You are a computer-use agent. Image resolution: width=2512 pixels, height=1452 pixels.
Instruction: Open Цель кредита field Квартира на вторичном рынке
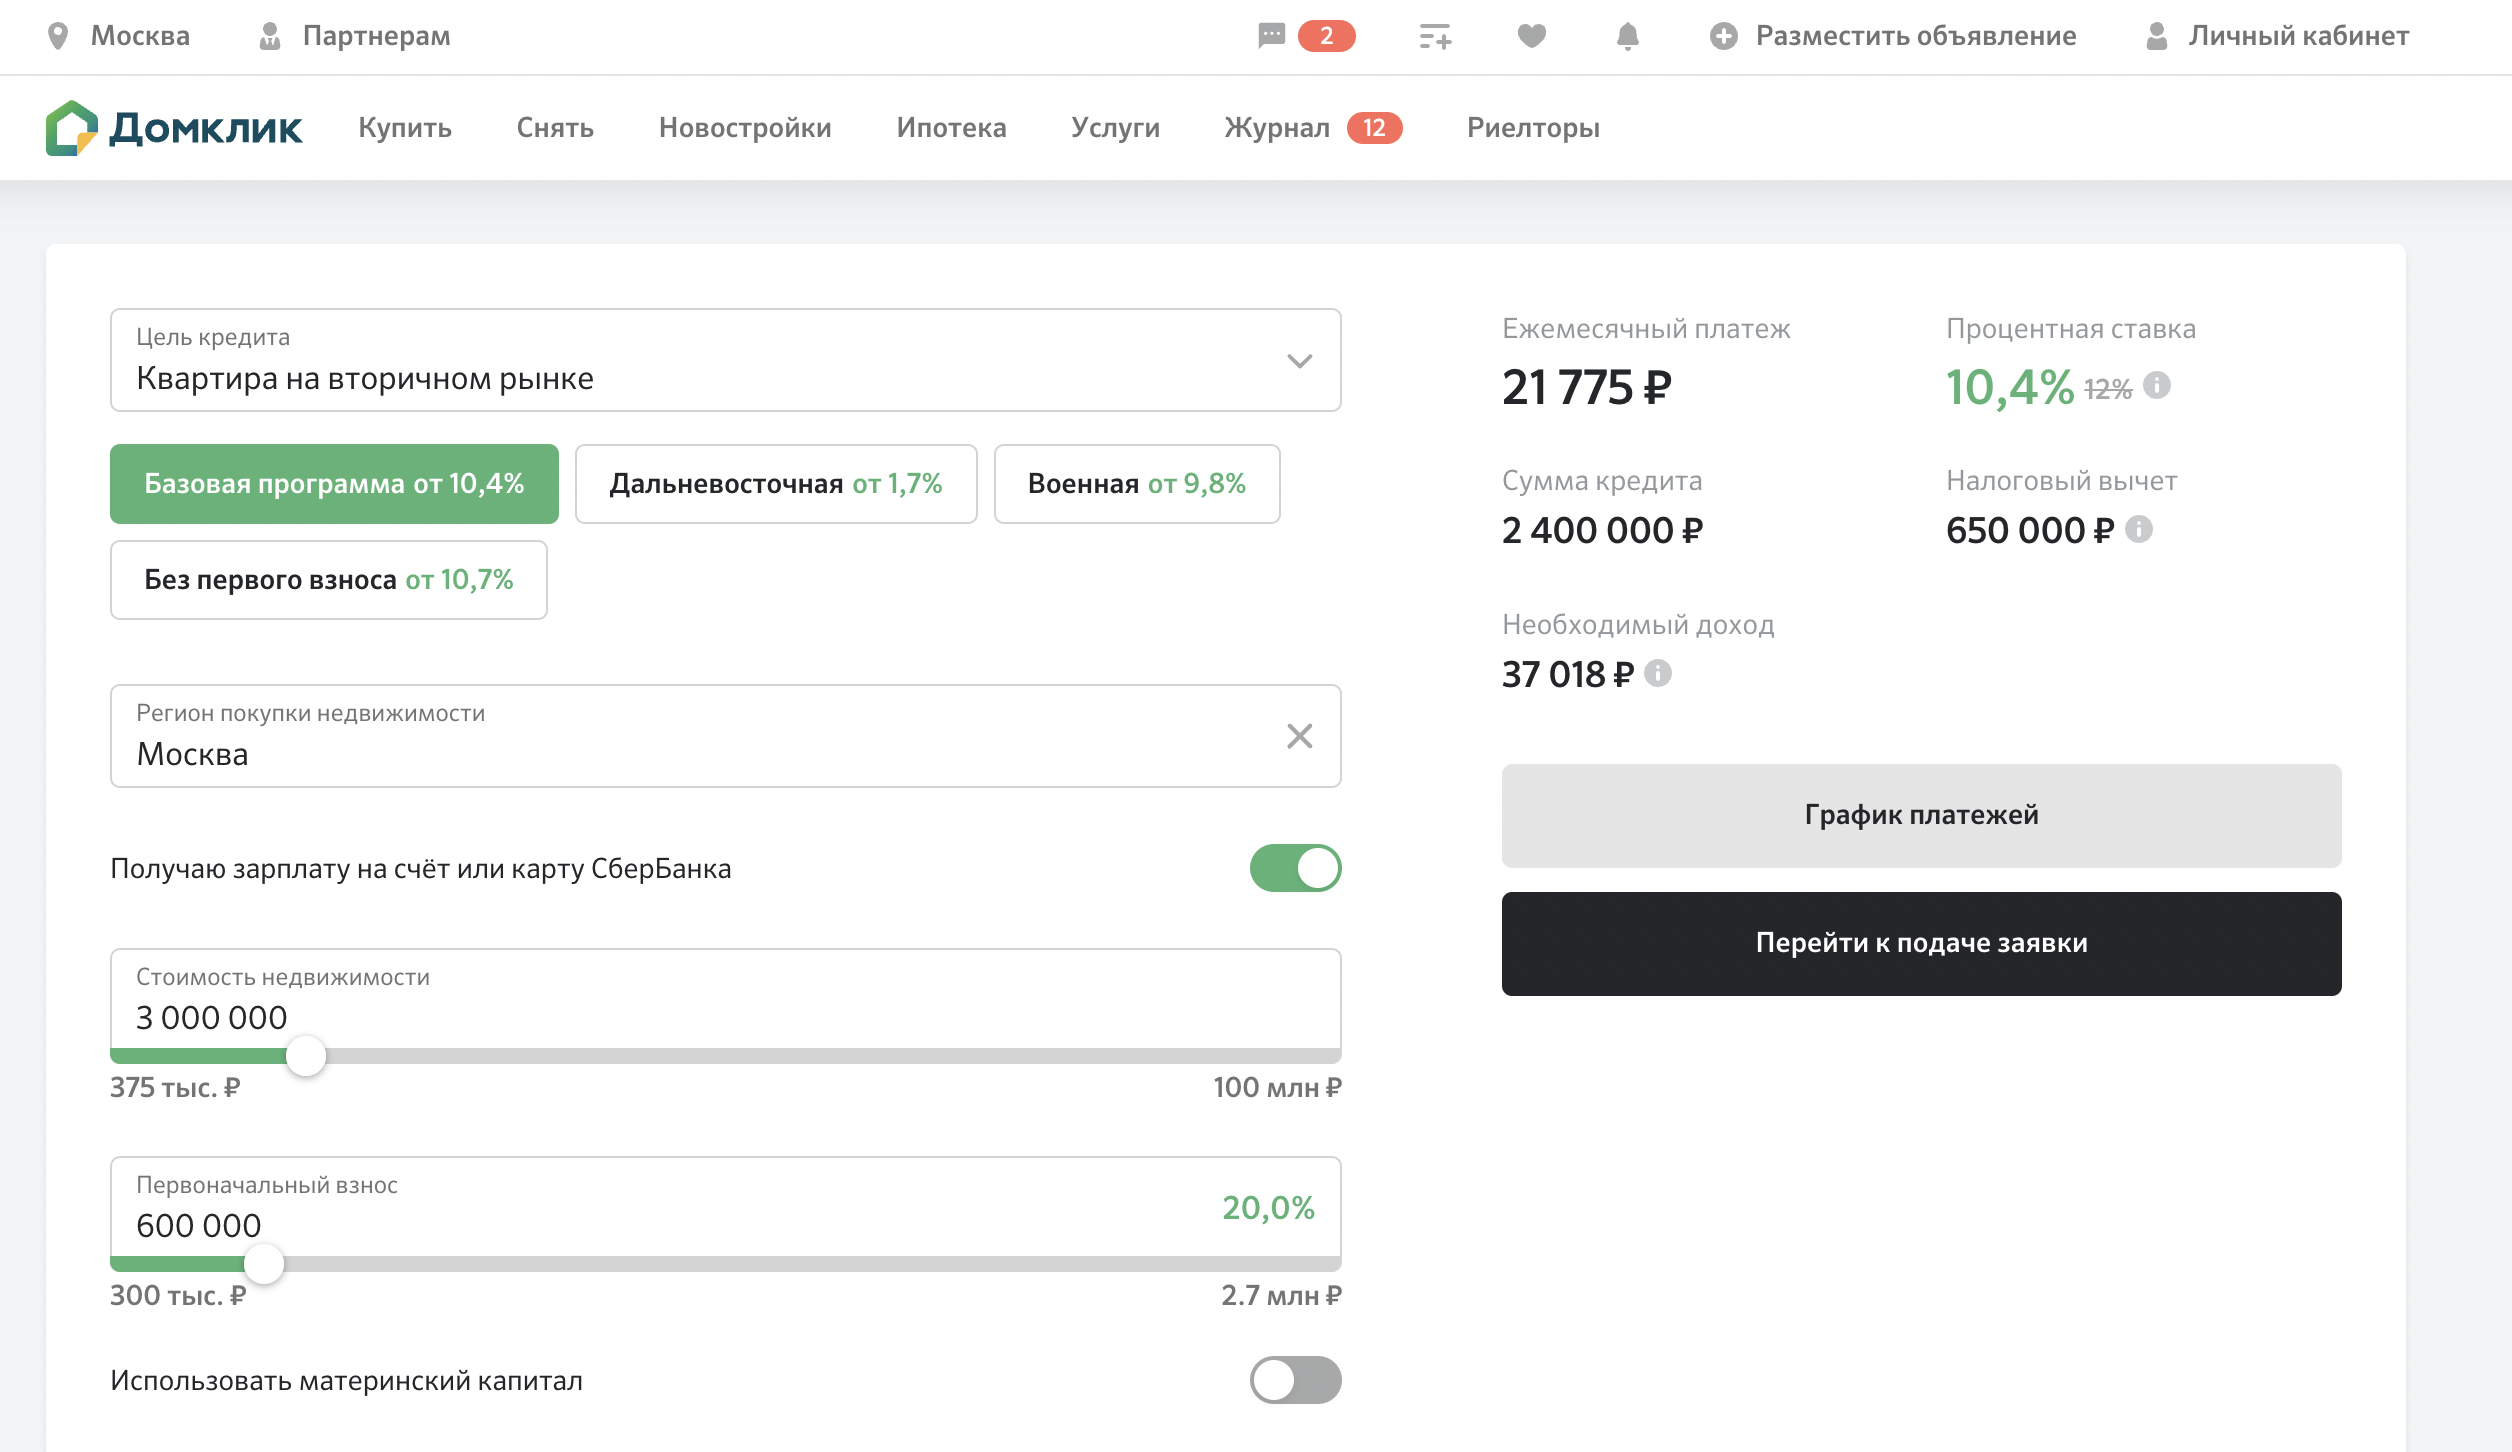(725, 360)
